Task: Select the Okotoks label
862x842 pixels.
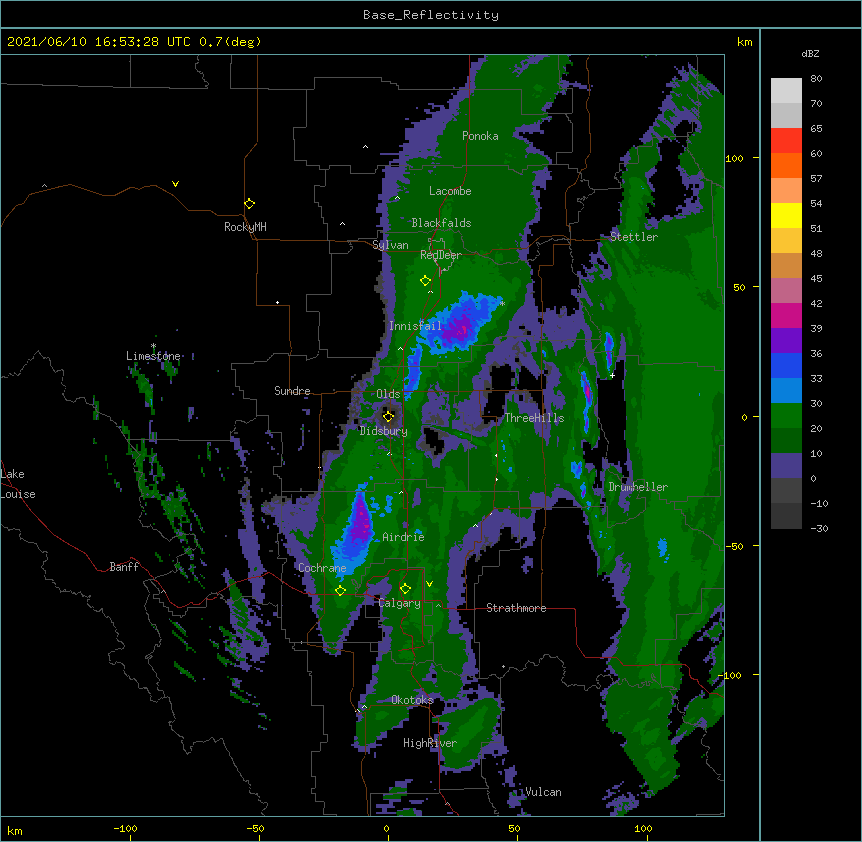Action: 412,700
